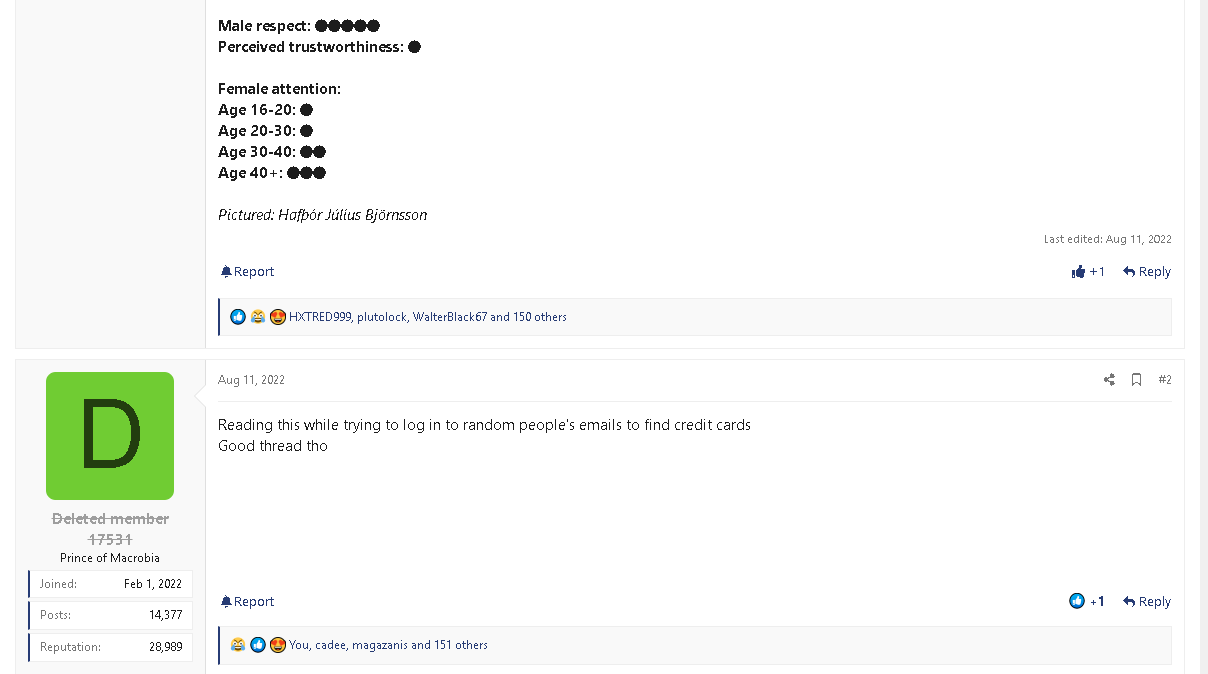Image resolution: width=1208 pixels, height=674 pixels.
Task: Reply to post #2
Action: coord(1147,602)
